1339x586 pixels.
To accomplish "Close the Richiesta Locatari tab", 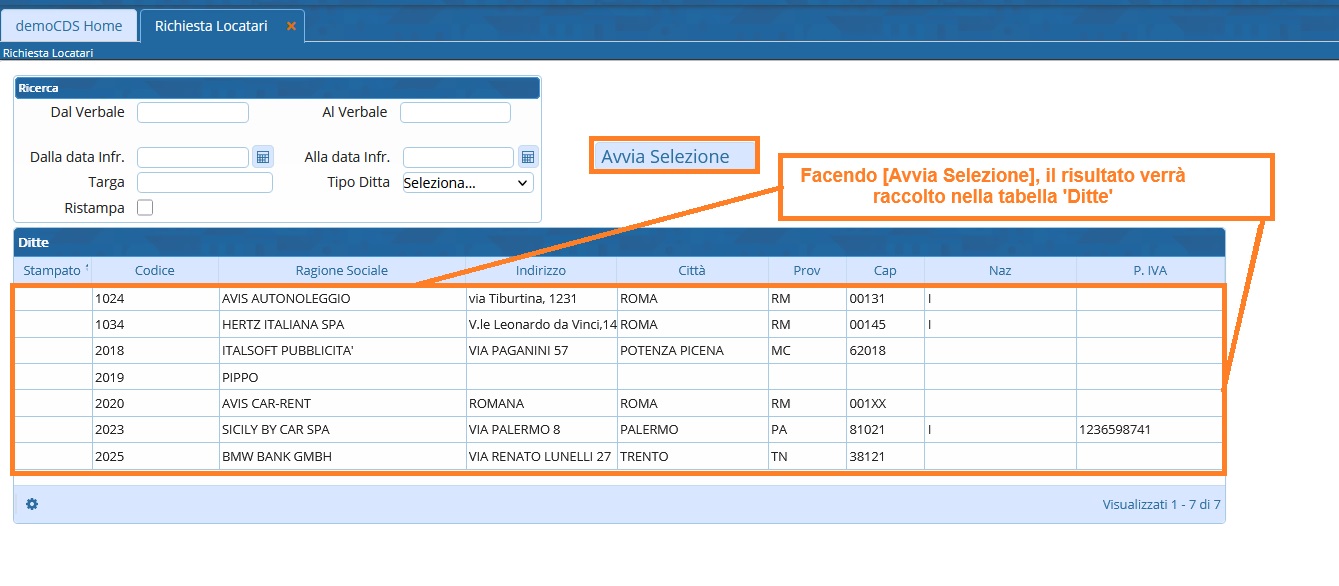I will 291,26.
